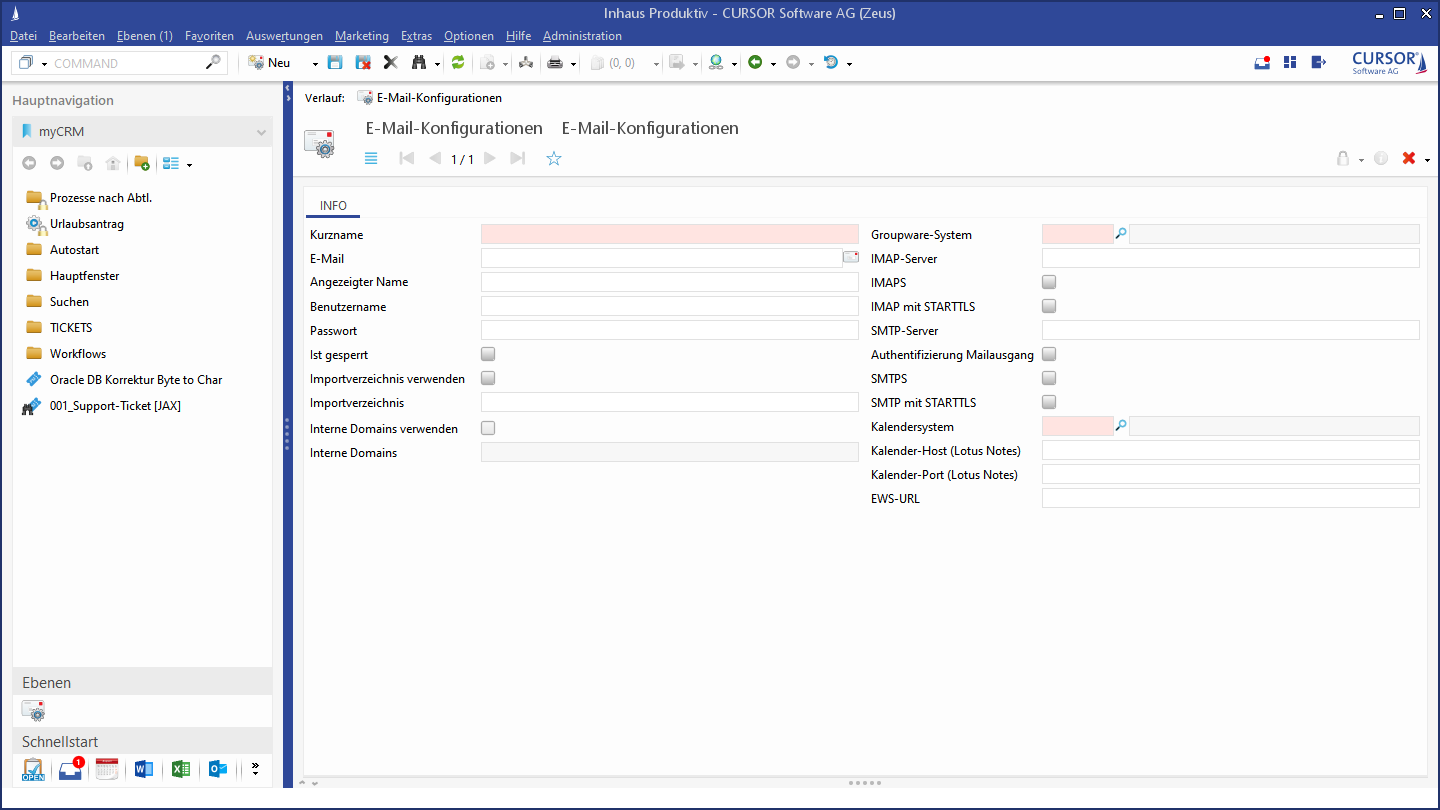Viewport: 1440px width, 810px height.
Task: Check the IMAPS checkbox
Action: [x=1049, y=283]
